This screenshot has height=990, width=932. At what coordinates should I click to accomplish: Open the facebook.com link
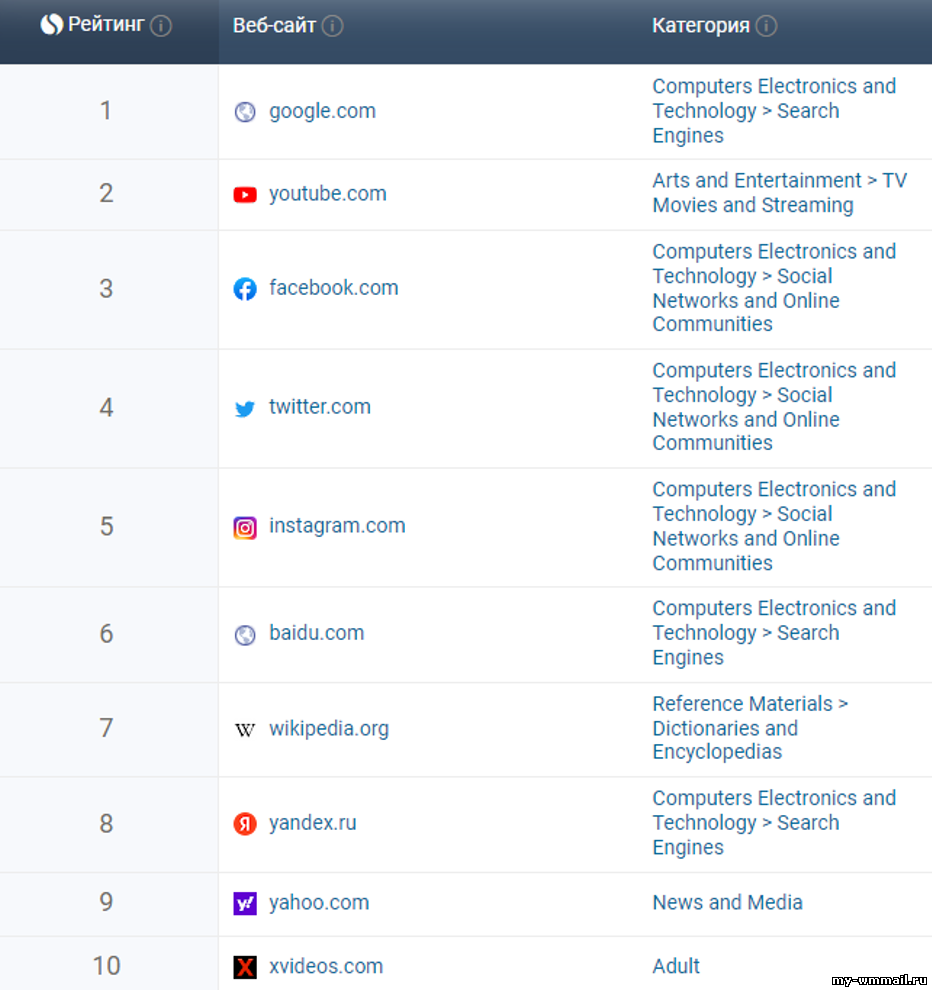tap(333, 287)
